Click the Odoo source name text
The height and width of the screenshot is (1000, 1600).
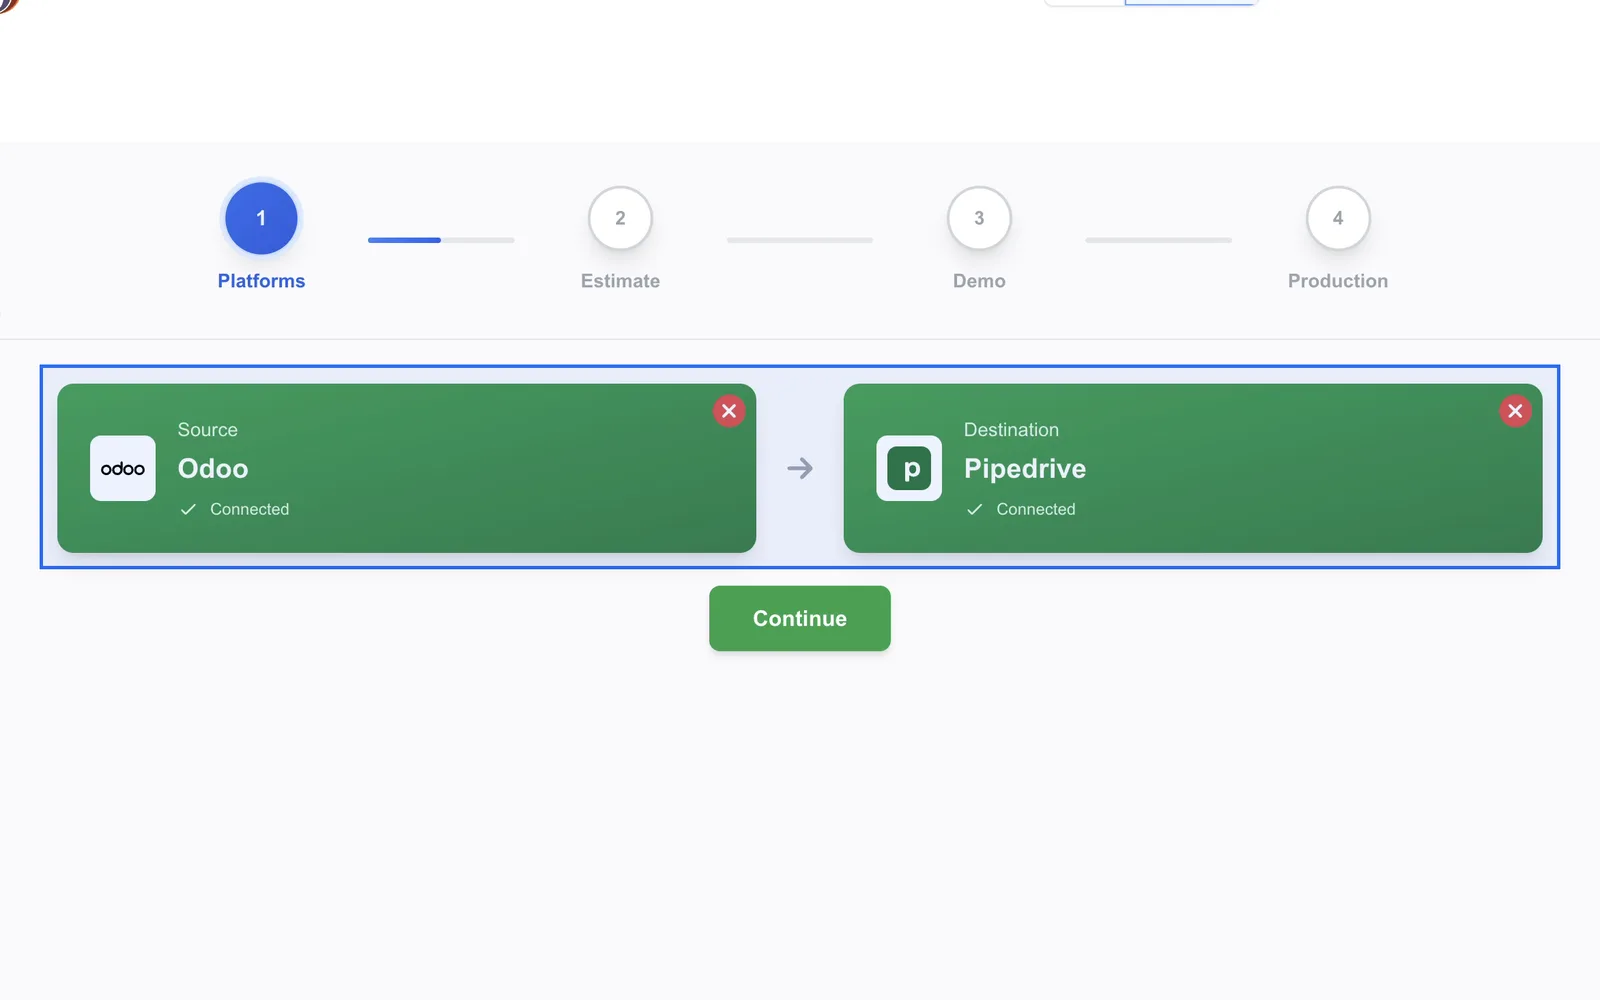(x=213, y=468)
